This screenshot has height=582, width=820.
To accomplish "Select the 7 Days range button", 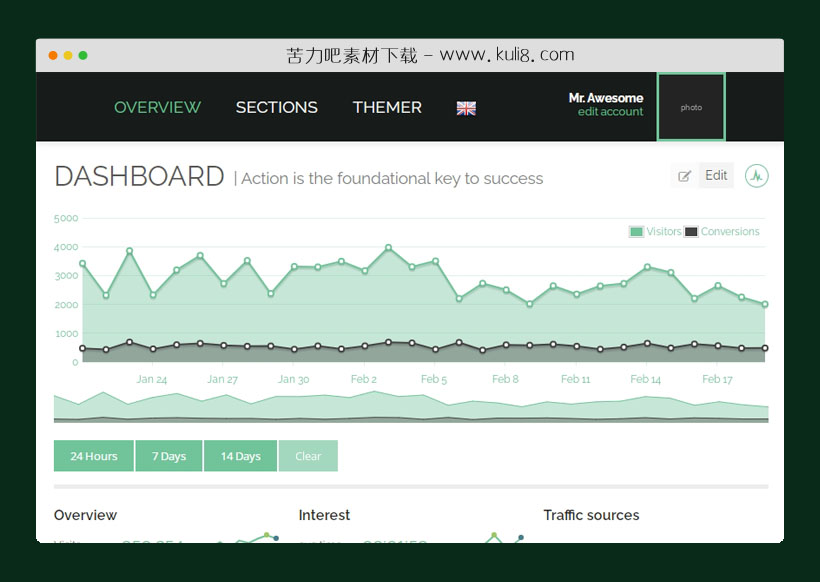I will point(169,456).
